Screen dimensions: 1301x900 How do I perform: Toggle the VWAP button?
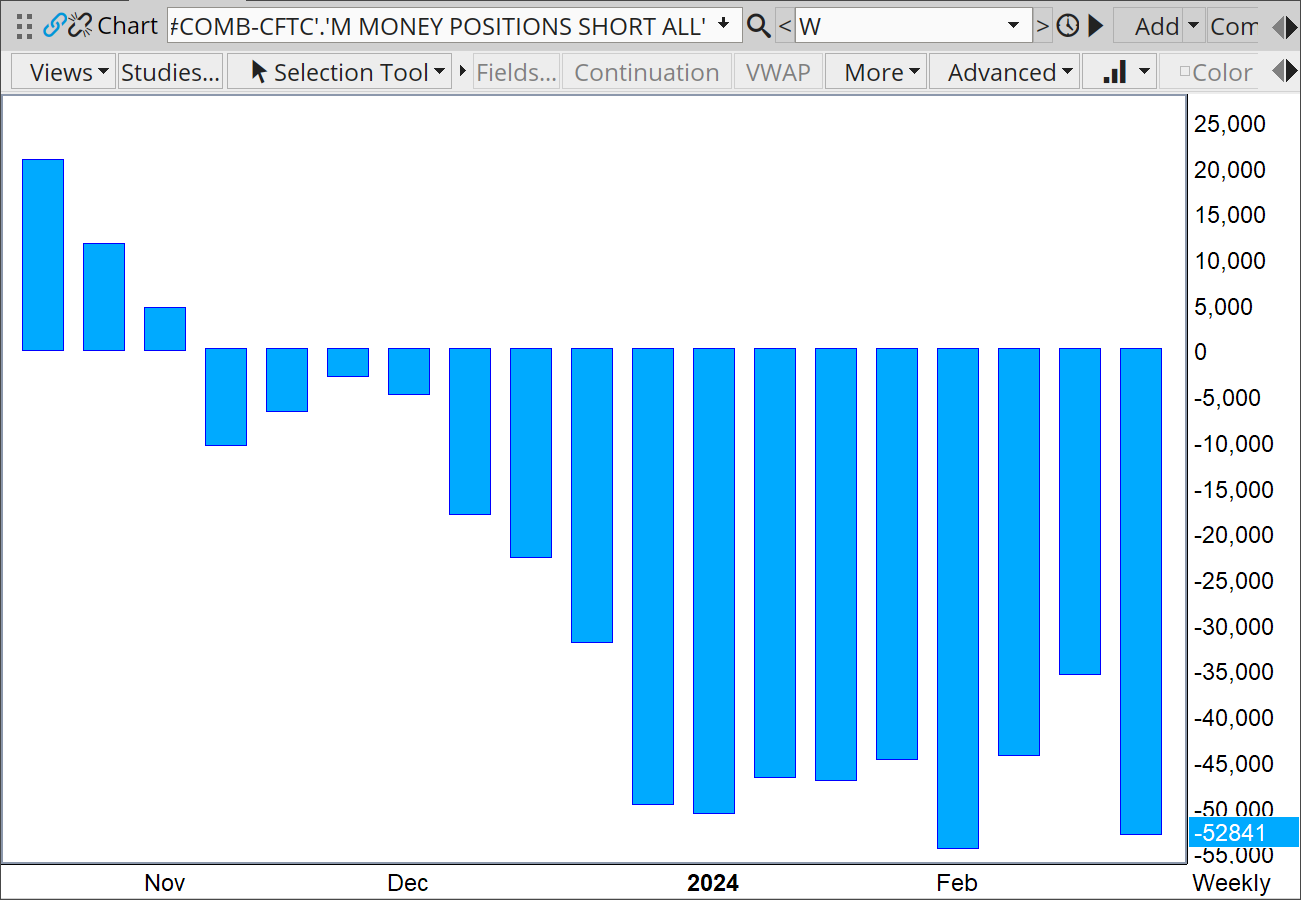(x=778, y=72)
